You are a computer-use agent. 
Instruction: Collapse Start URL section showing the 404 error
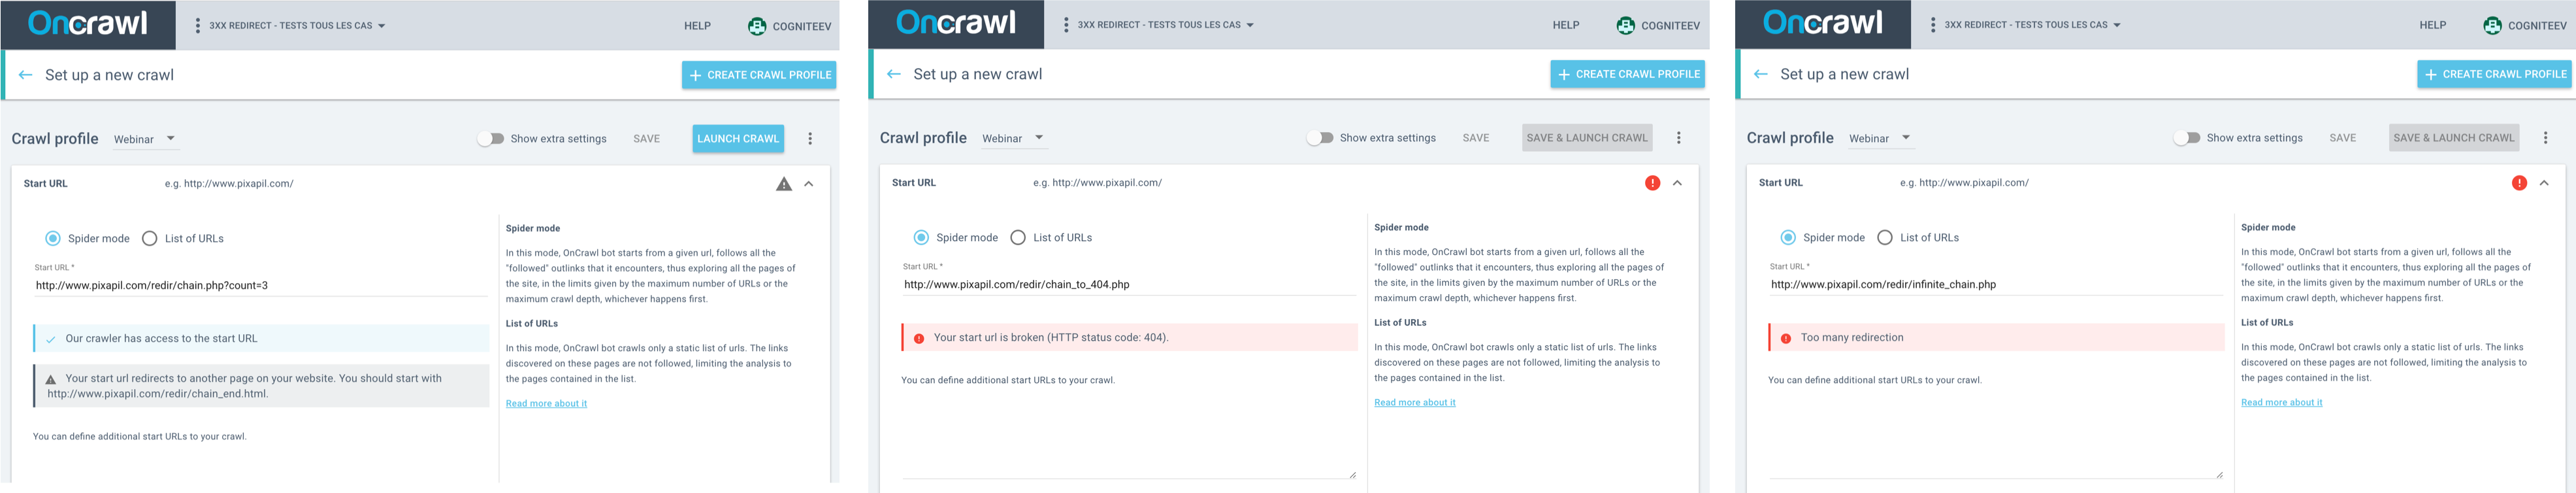tap(1677, 183)
